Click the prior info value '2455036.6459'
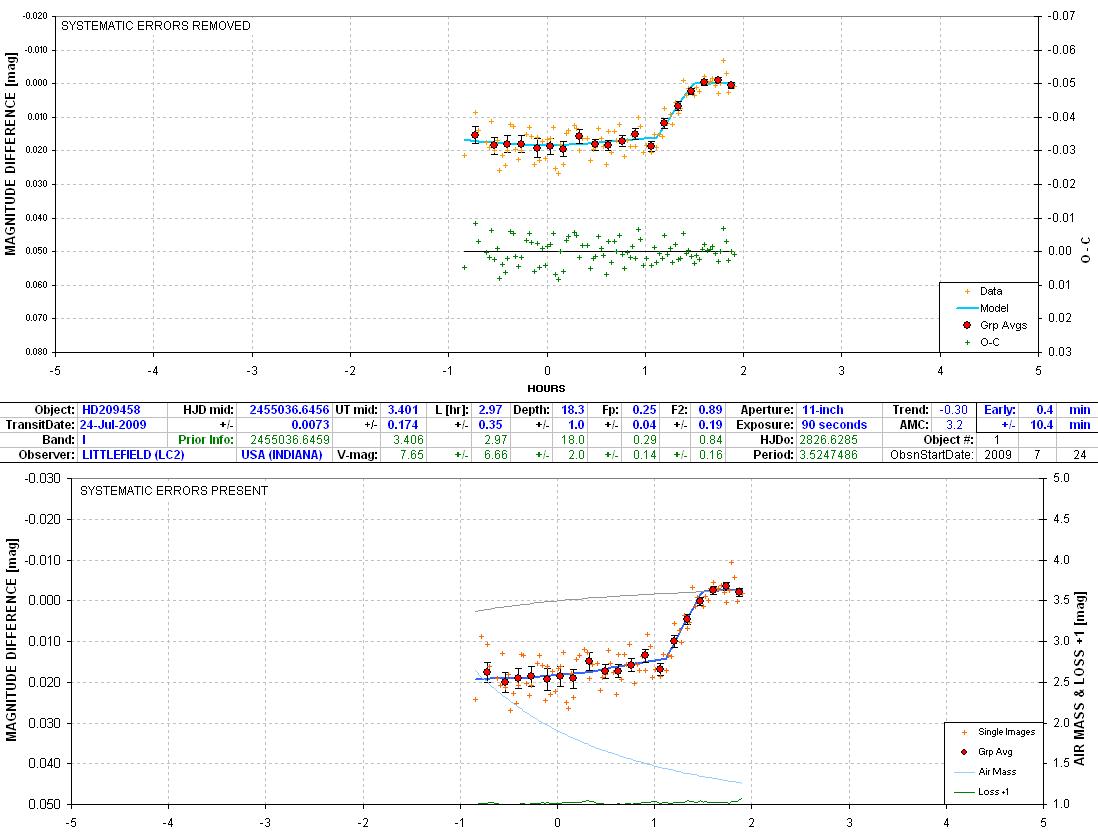This screenshot has width=1098, height=833. click(x=289, y=440)
